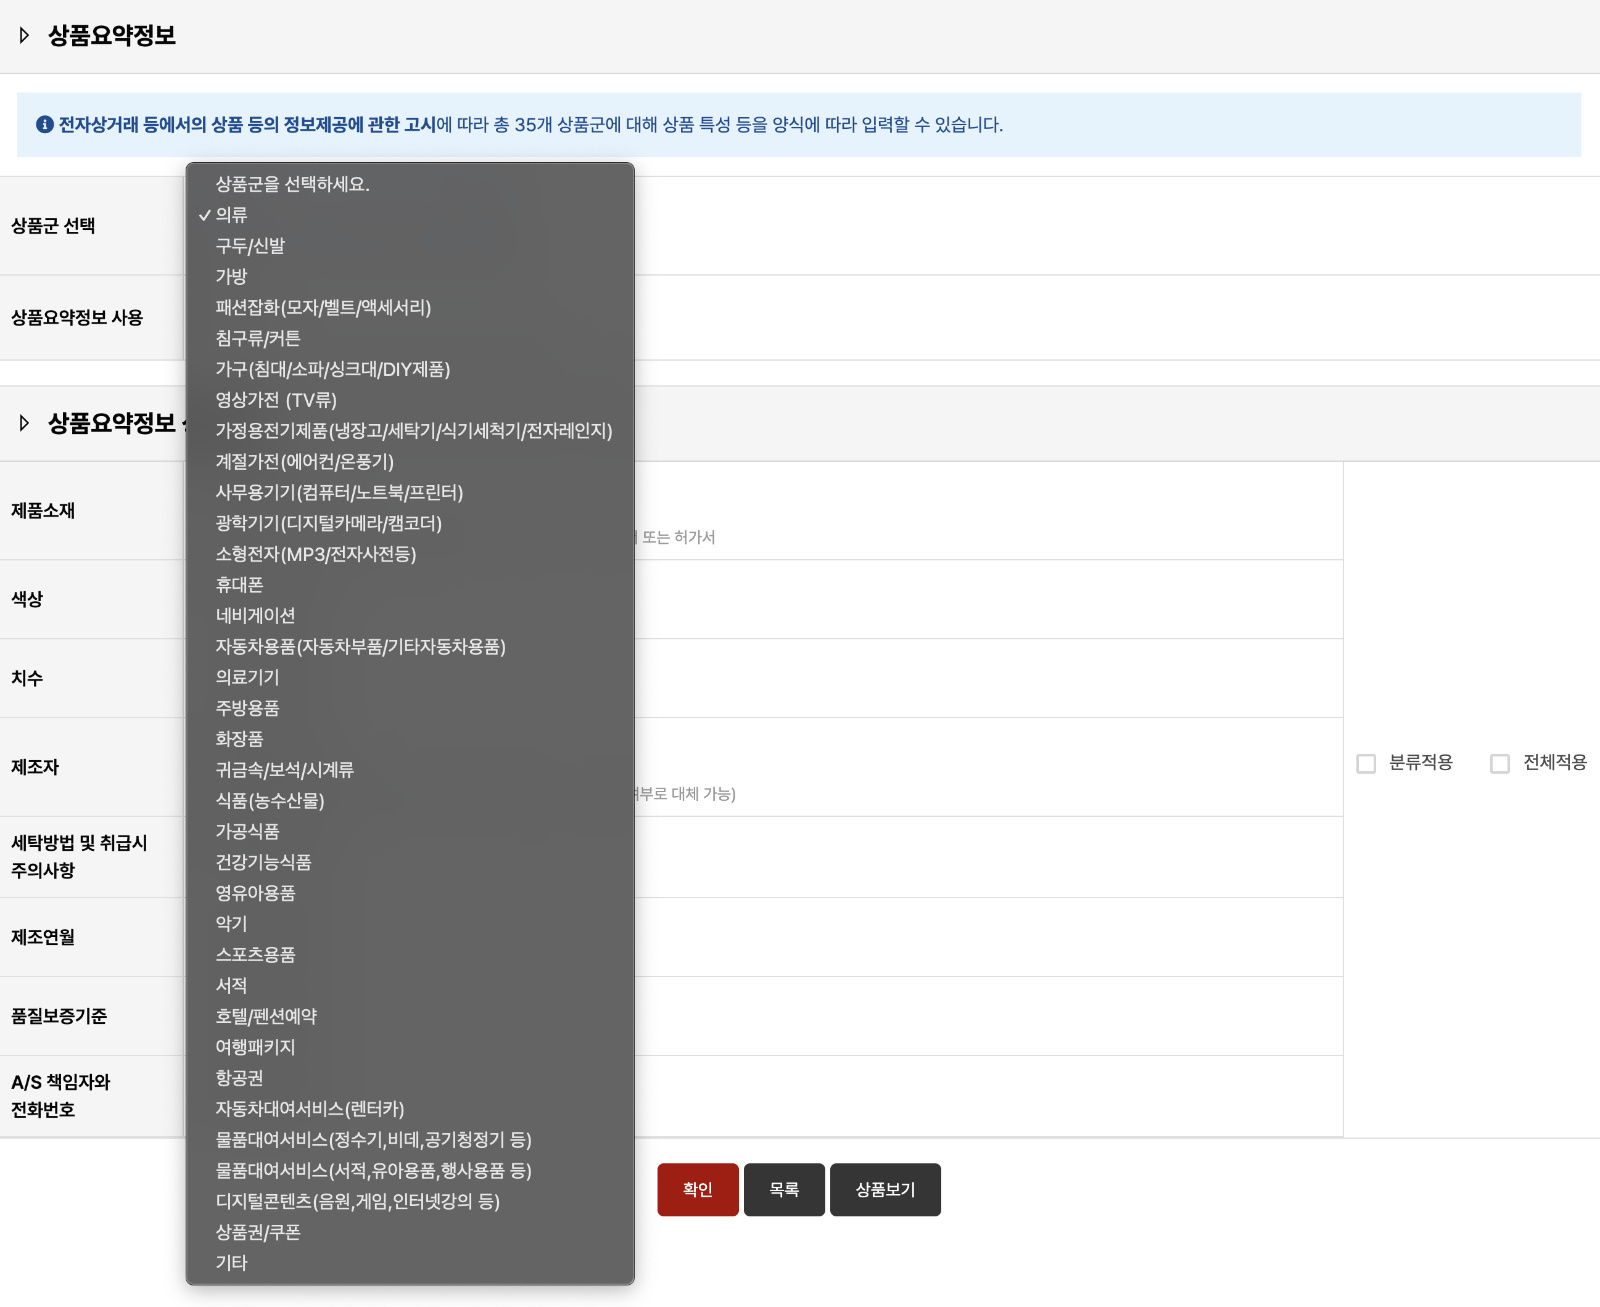This screenshot has width=1600, height=1307.
Task: Enable the 분류적용 checkbox
Action: pos(1366,763)
